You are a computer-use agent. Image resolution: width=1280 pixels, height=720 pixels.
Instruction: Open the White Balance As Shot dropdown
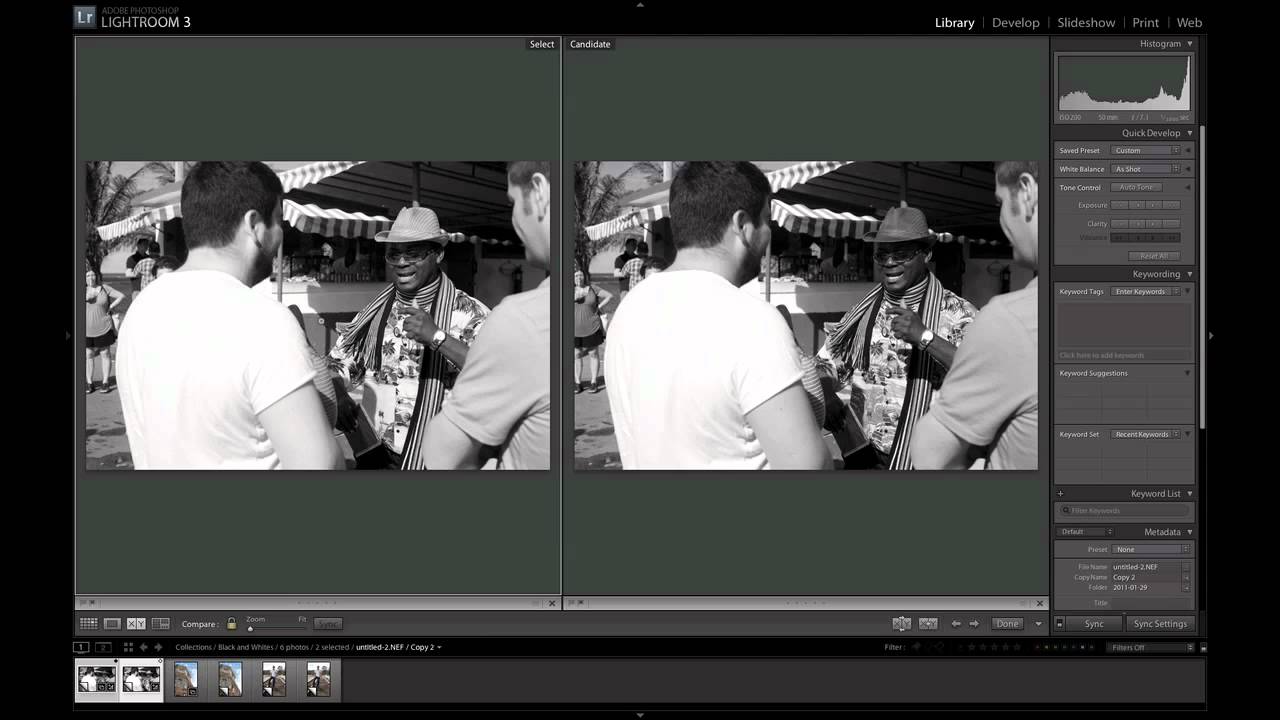click(1146, 169)
